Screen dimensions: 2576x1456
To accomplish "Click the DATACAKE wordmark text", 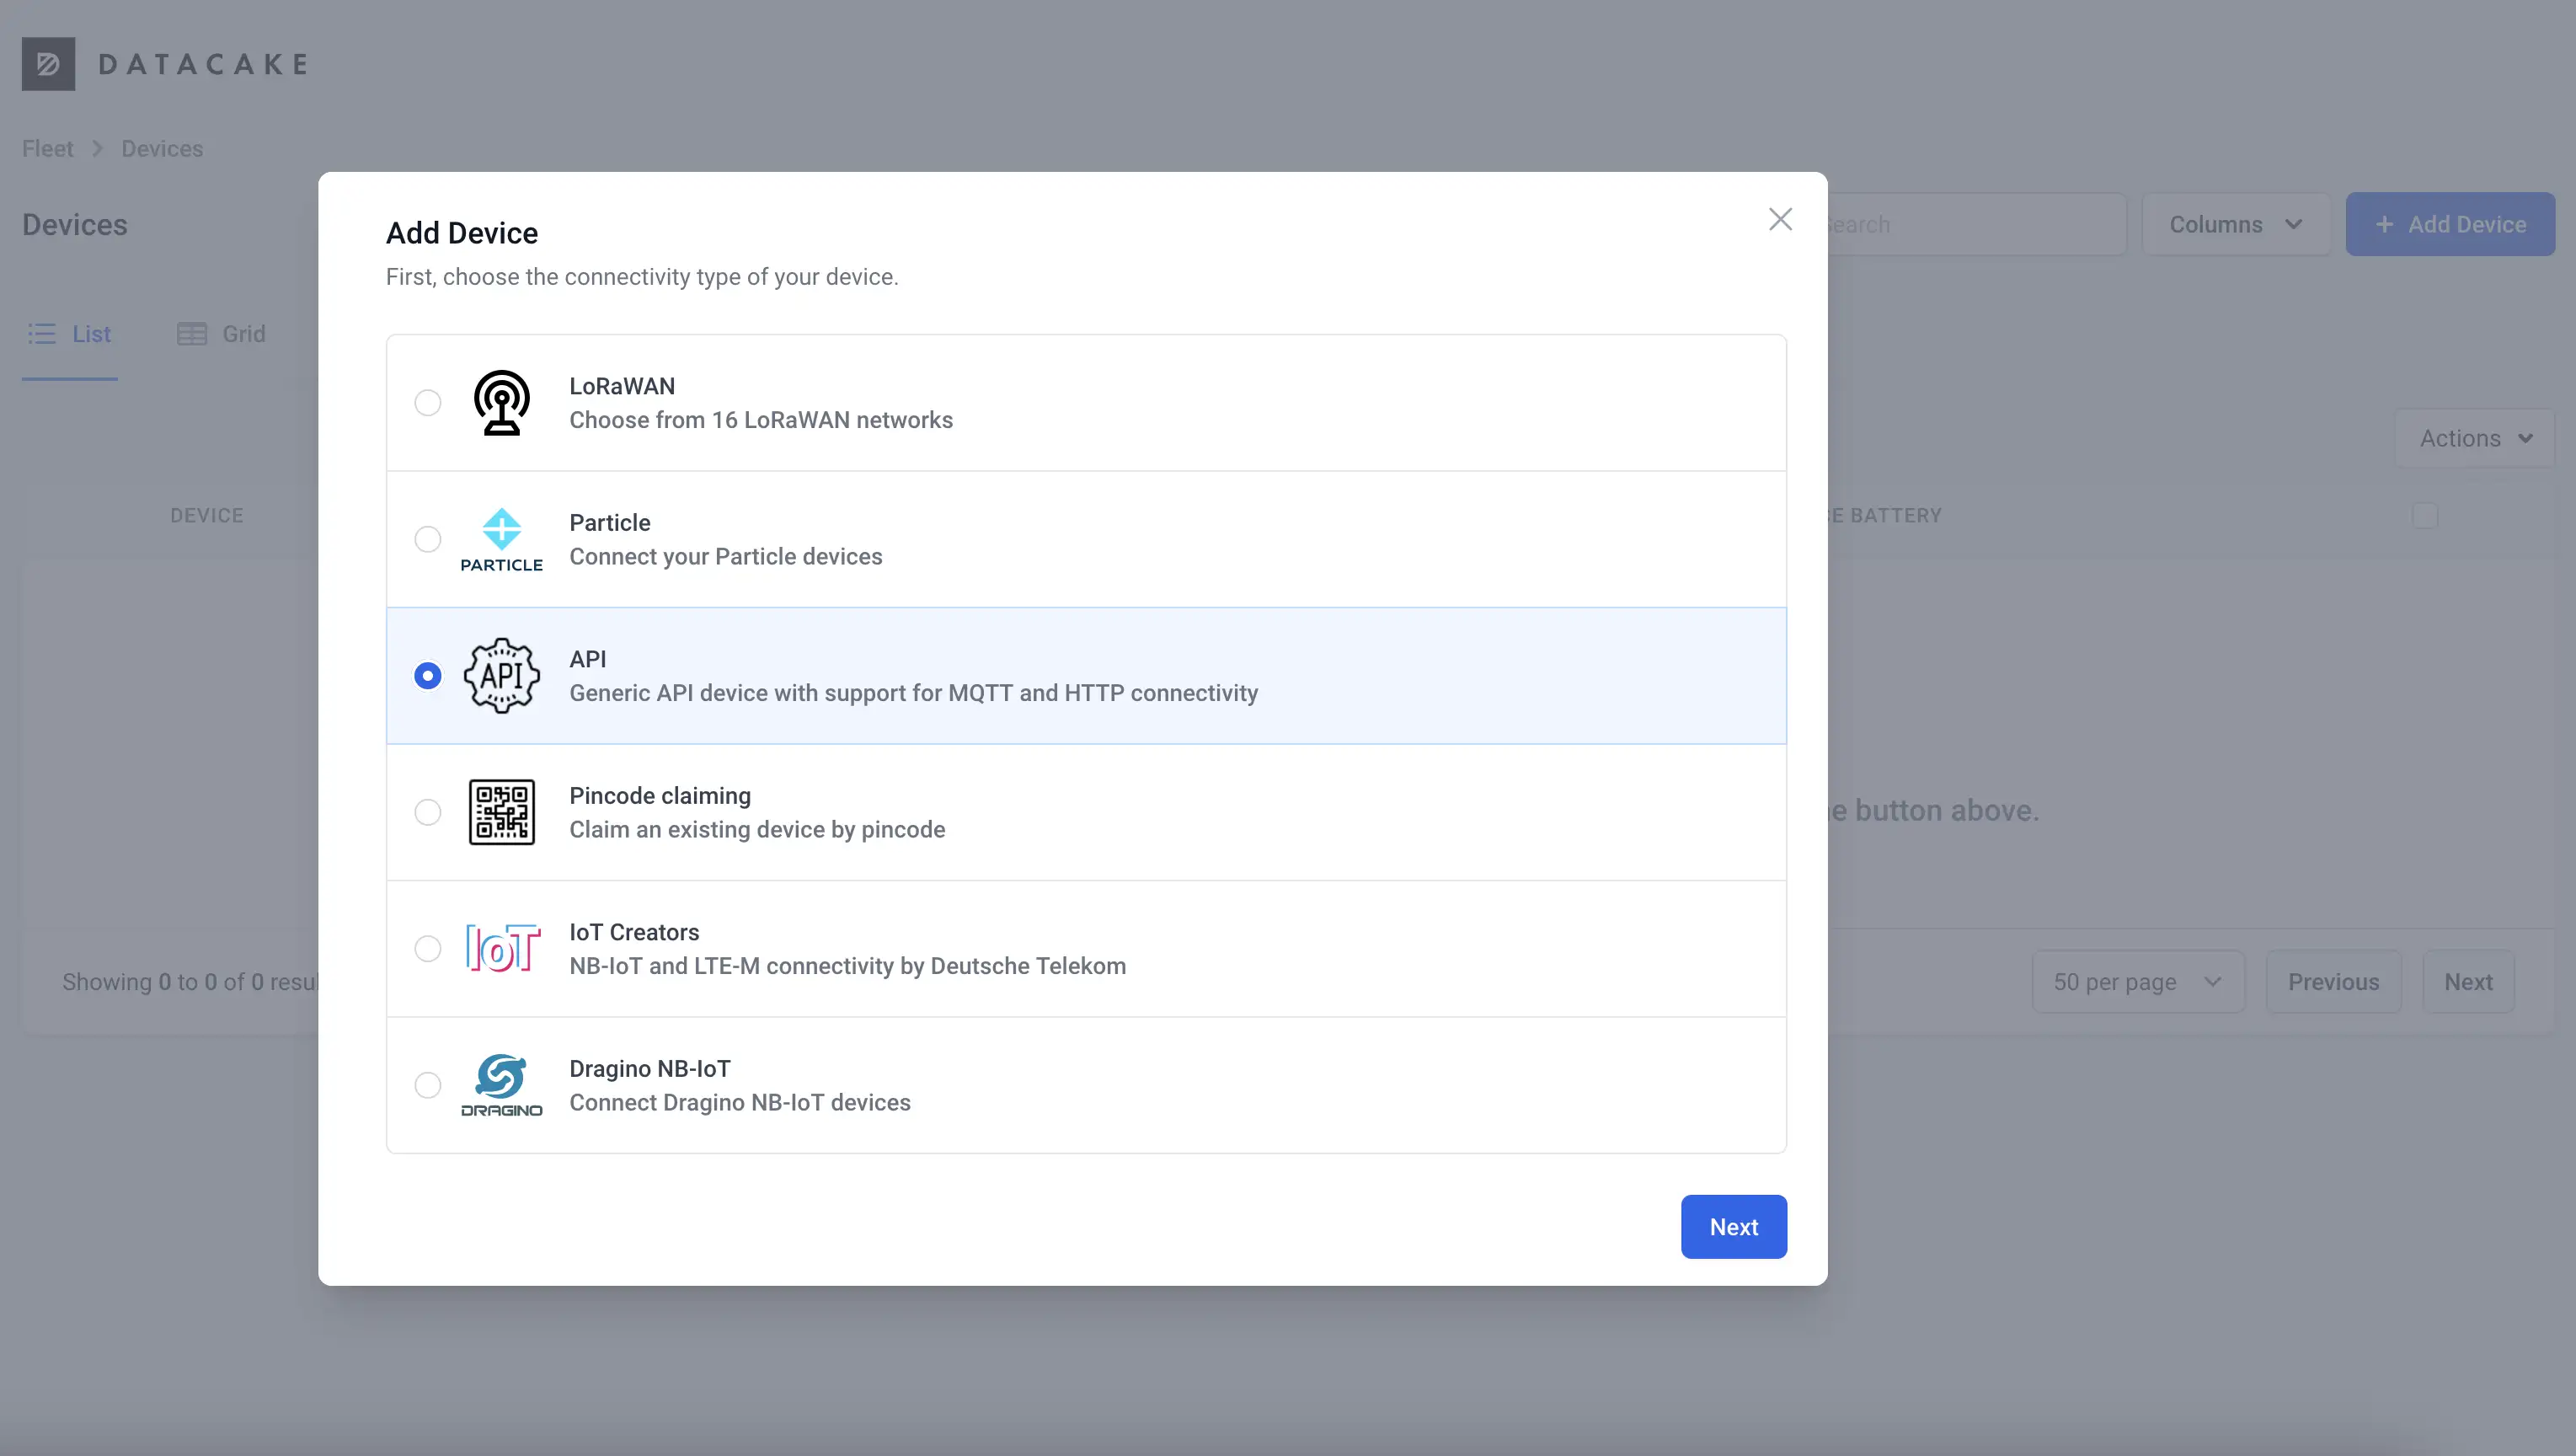I will click(x=203, y=64).
